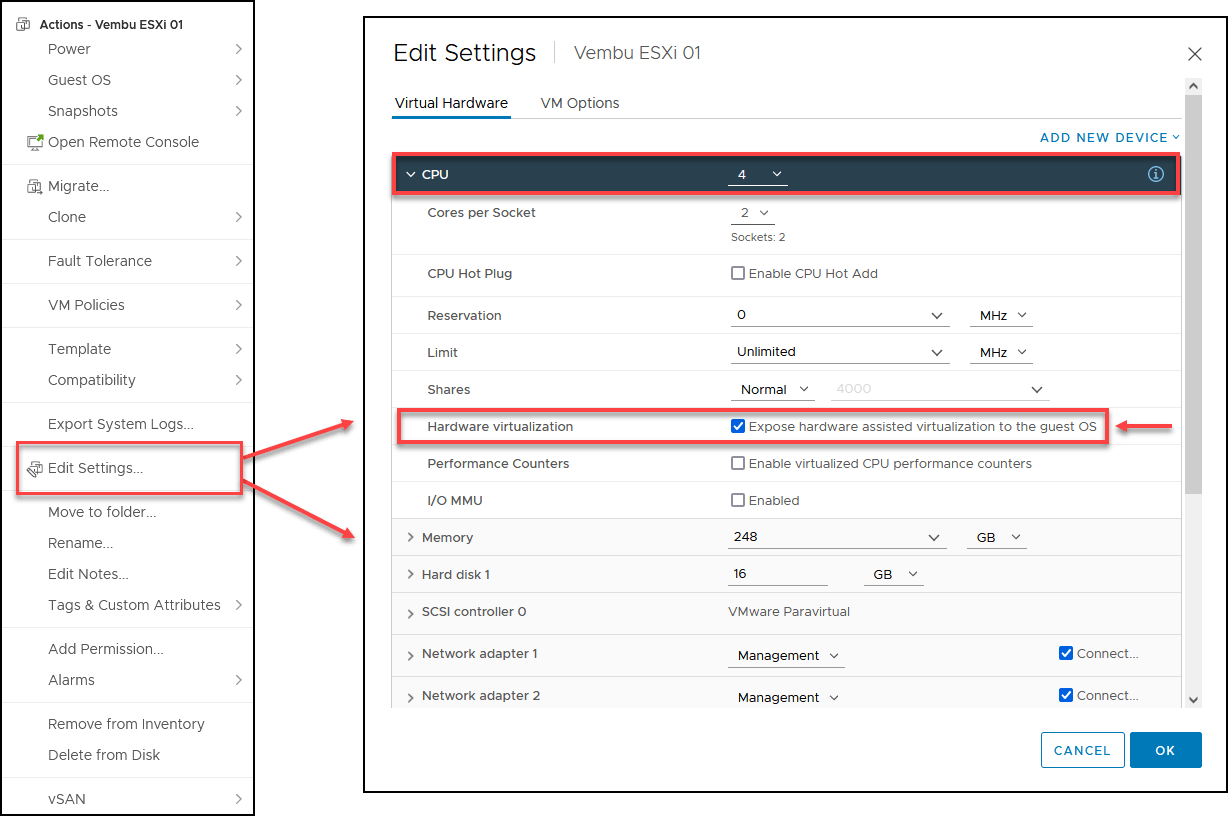Image resolution: width=1228 pixels, height=816 pixels.
Task: Open the Template submenu
Action: [128, 349]
